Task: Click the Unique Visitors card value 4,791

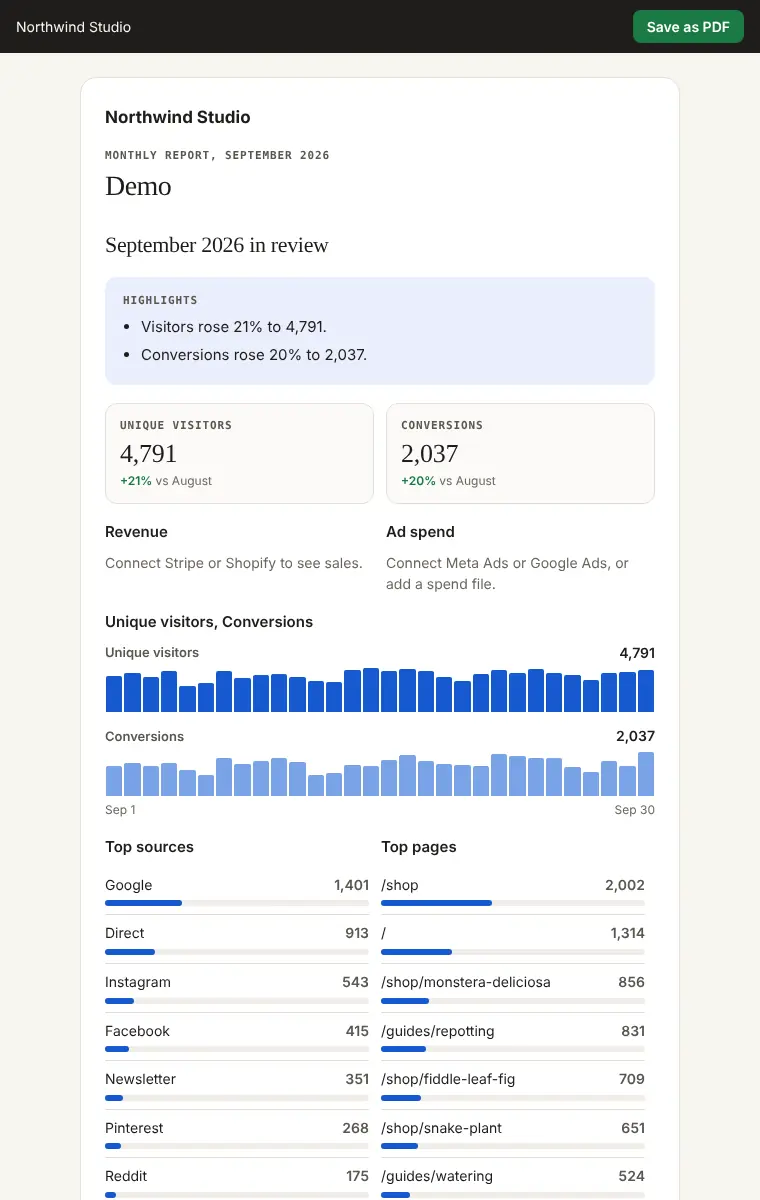Action: pyautogui.click(x=148, y=454)
